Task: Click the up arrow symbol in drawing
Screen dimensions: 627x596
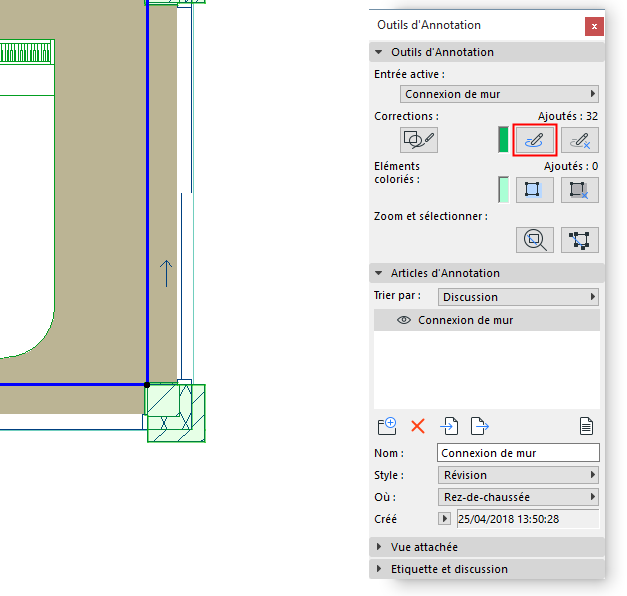Action: point(166,274)
